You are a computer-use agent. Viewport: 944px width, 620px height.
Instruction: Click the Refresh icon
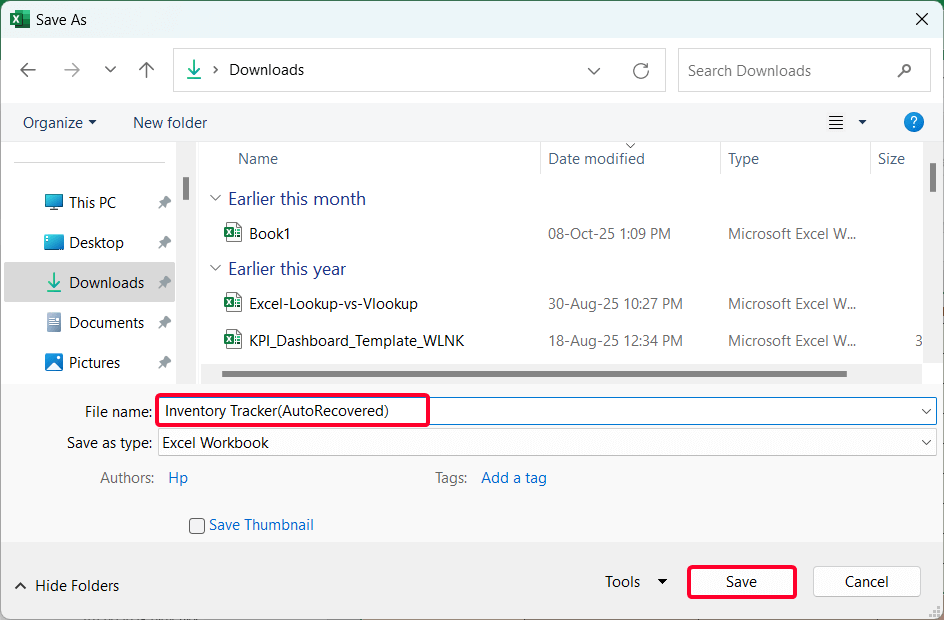(641, 70)
